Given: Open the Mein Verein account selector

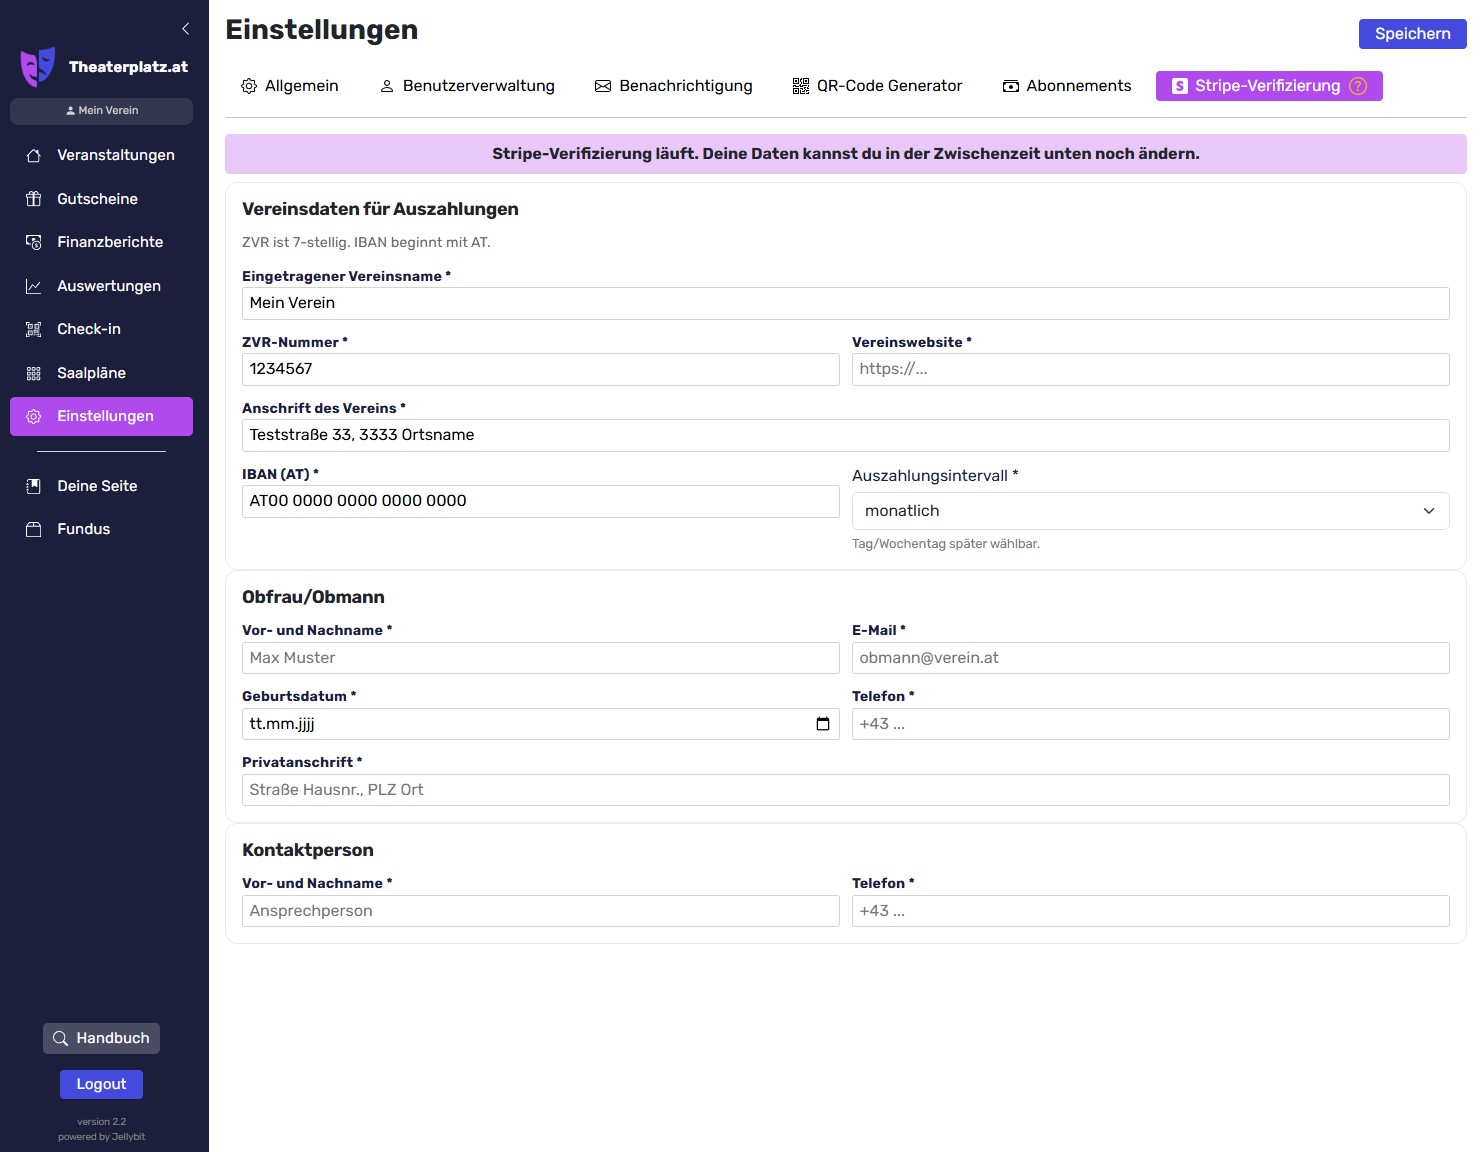Looking at the screenshot, I should (x=101, y=111).
